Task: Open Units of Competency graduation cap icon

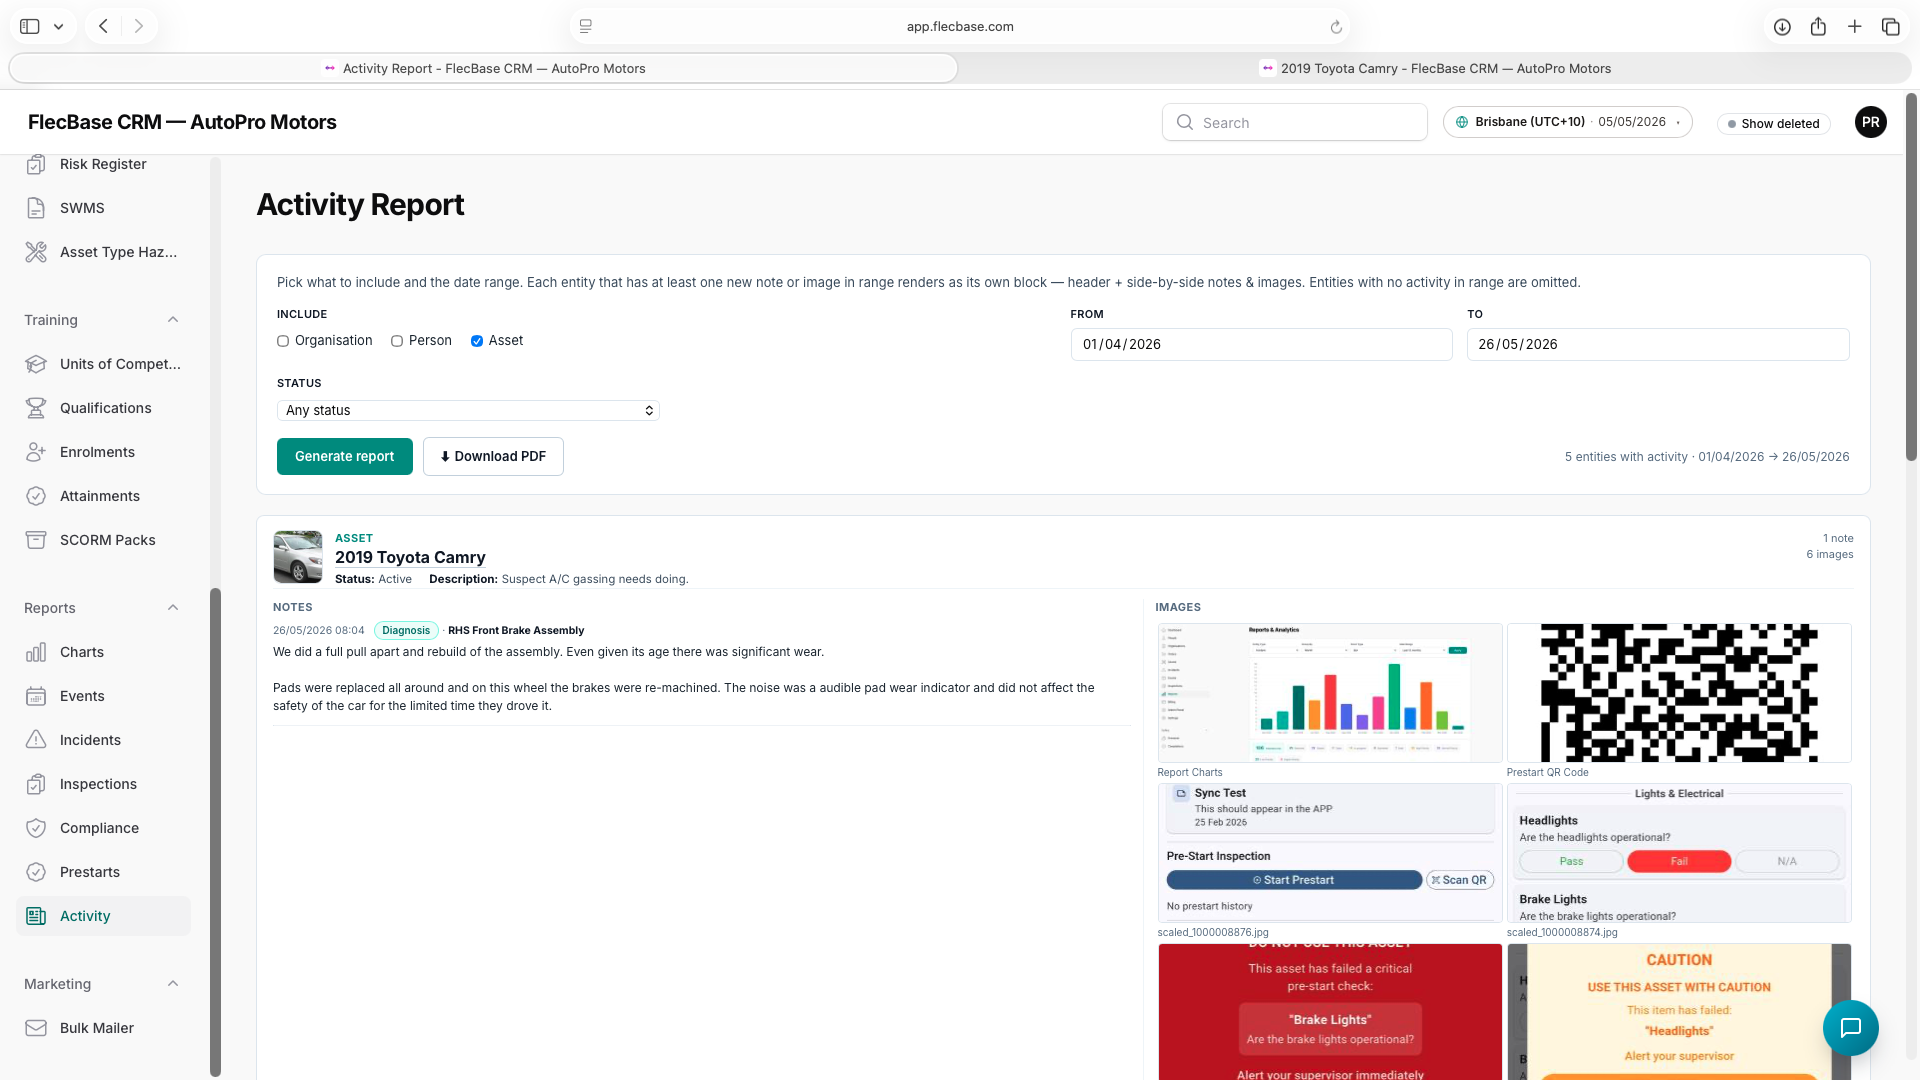Action: pos(36,364)
